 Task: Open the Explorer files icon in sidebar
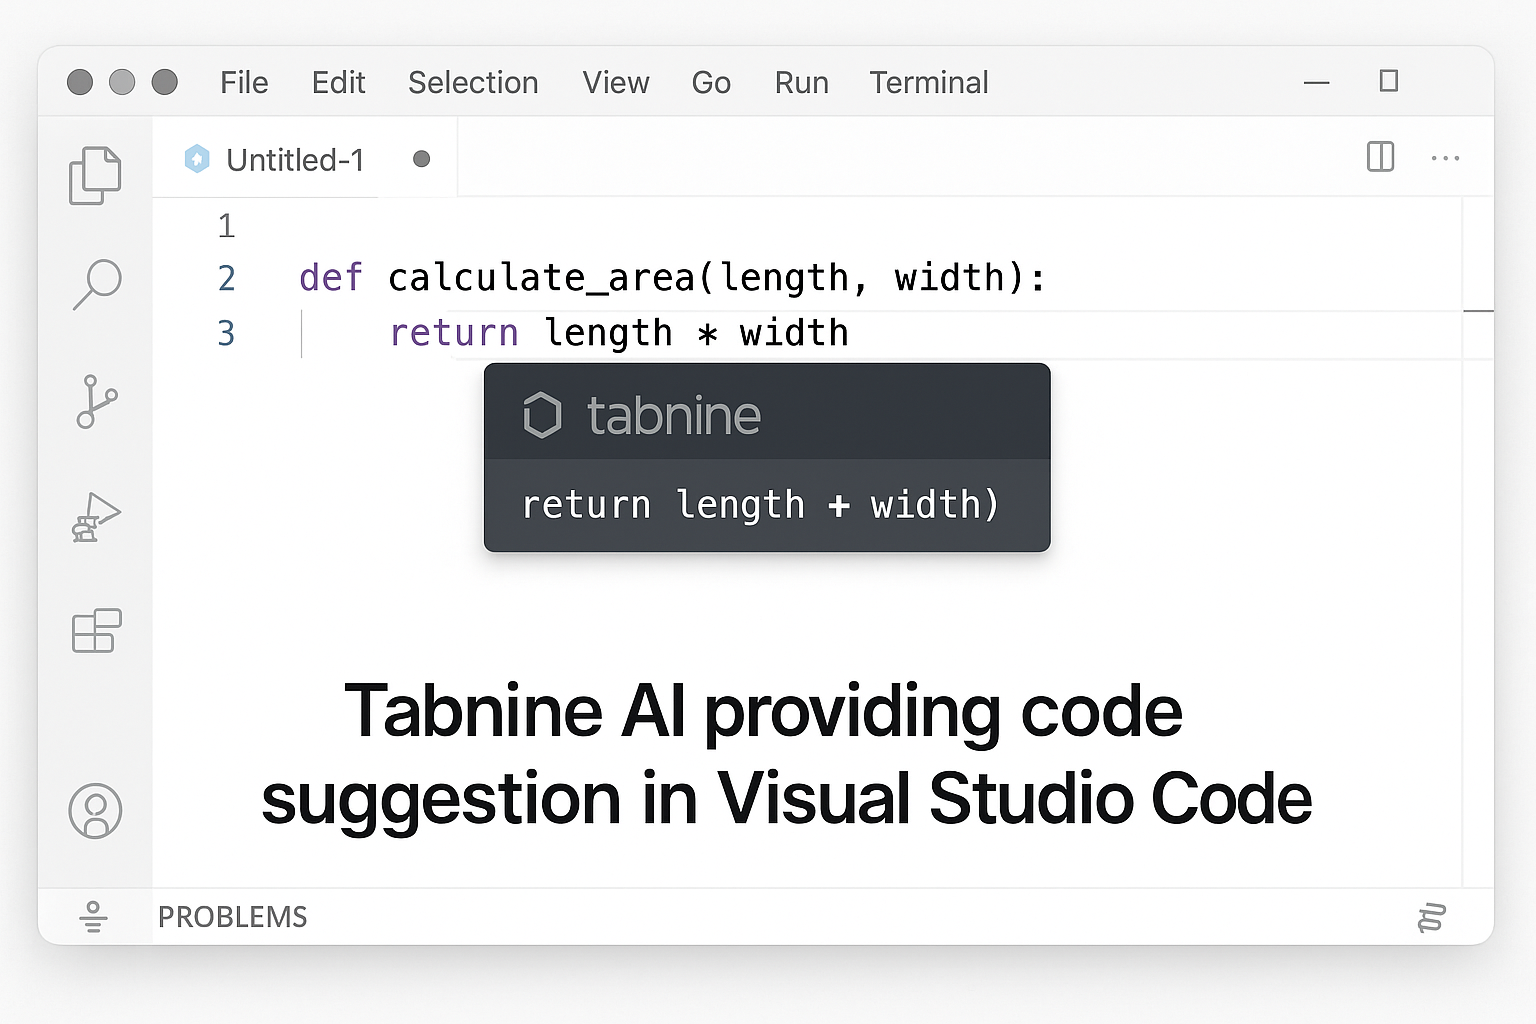coord(95,176)
